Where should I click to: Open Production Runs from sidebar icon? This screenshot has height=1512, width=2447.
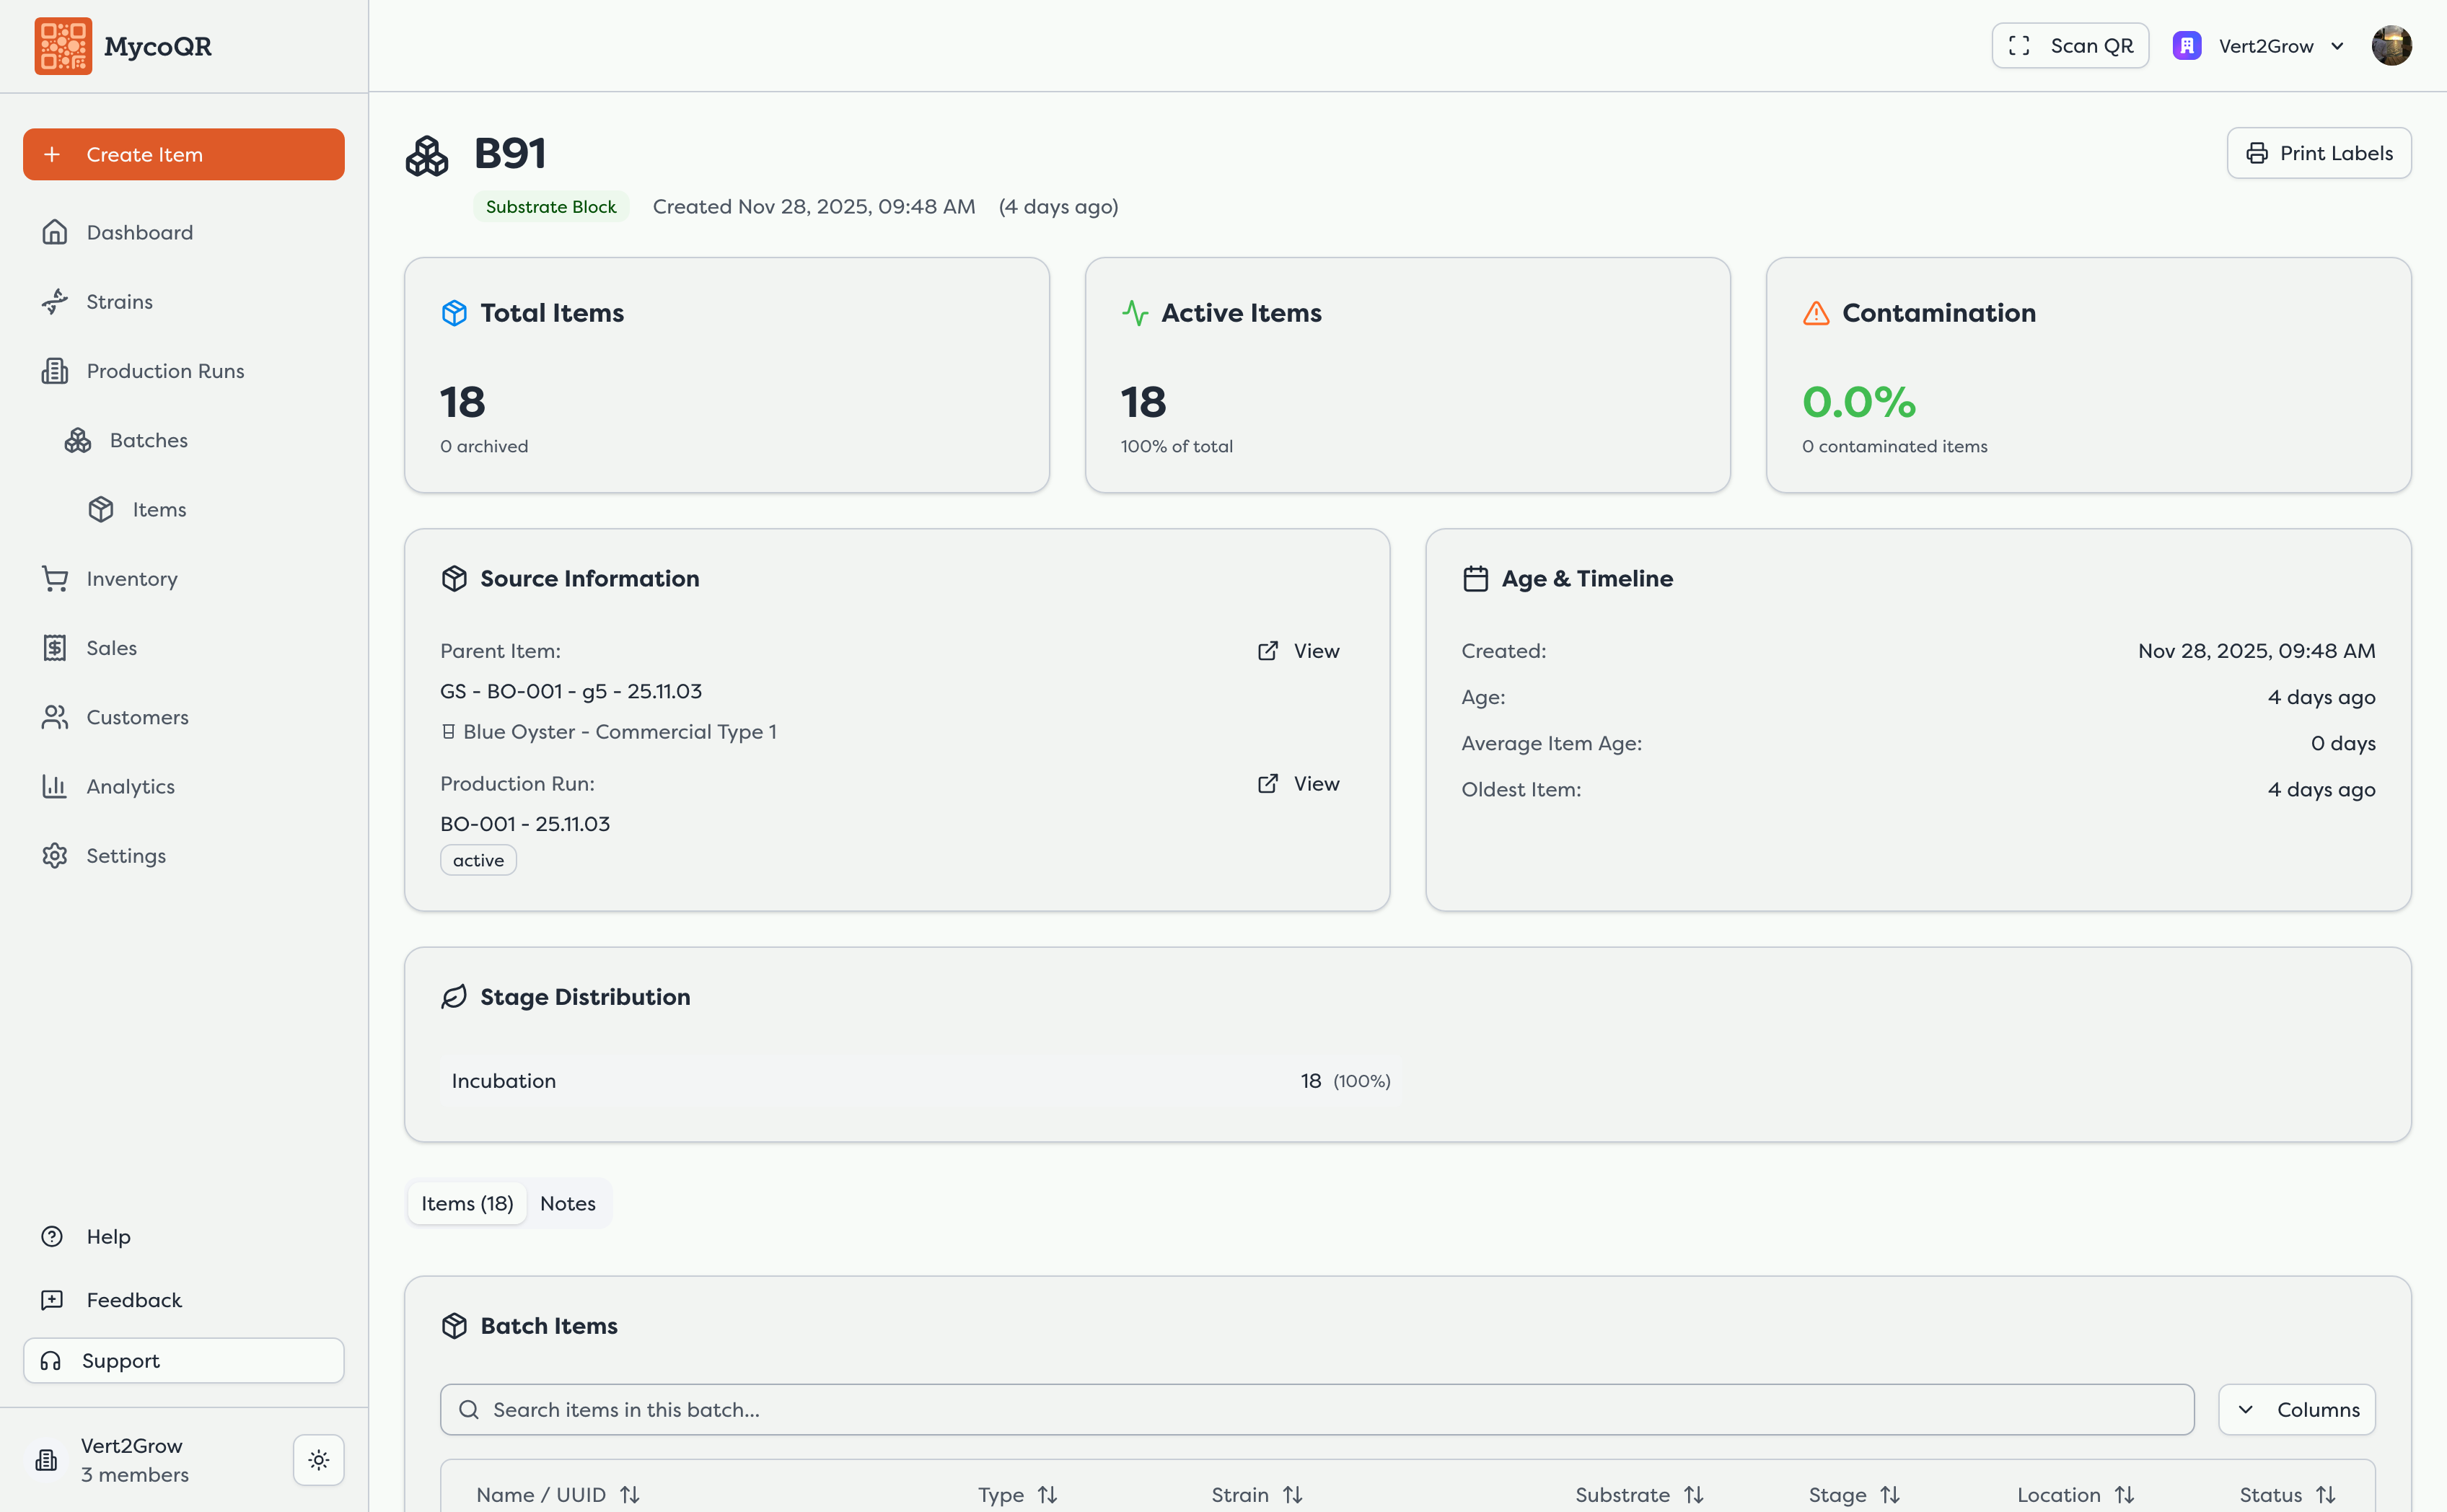55,371
